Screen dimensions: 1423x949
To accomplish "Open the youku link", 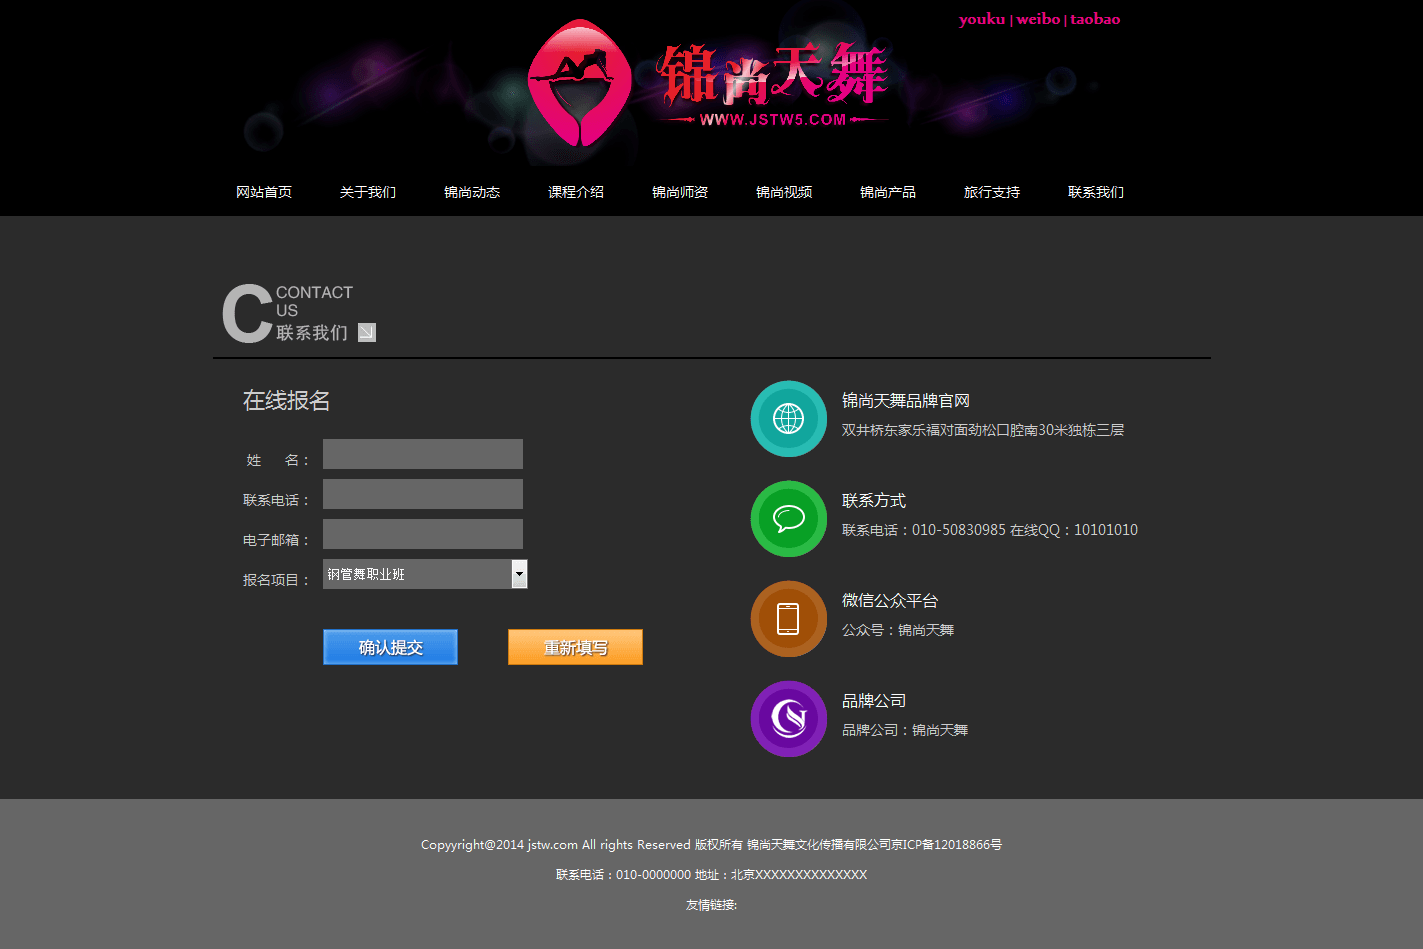I will [982, 19].
